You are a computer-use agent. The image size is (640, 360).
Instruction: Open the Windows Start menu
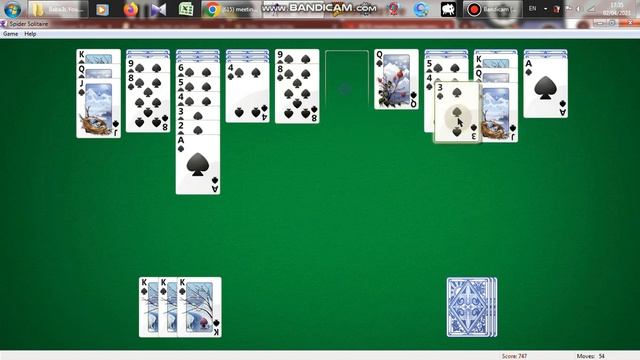(13, 9)
